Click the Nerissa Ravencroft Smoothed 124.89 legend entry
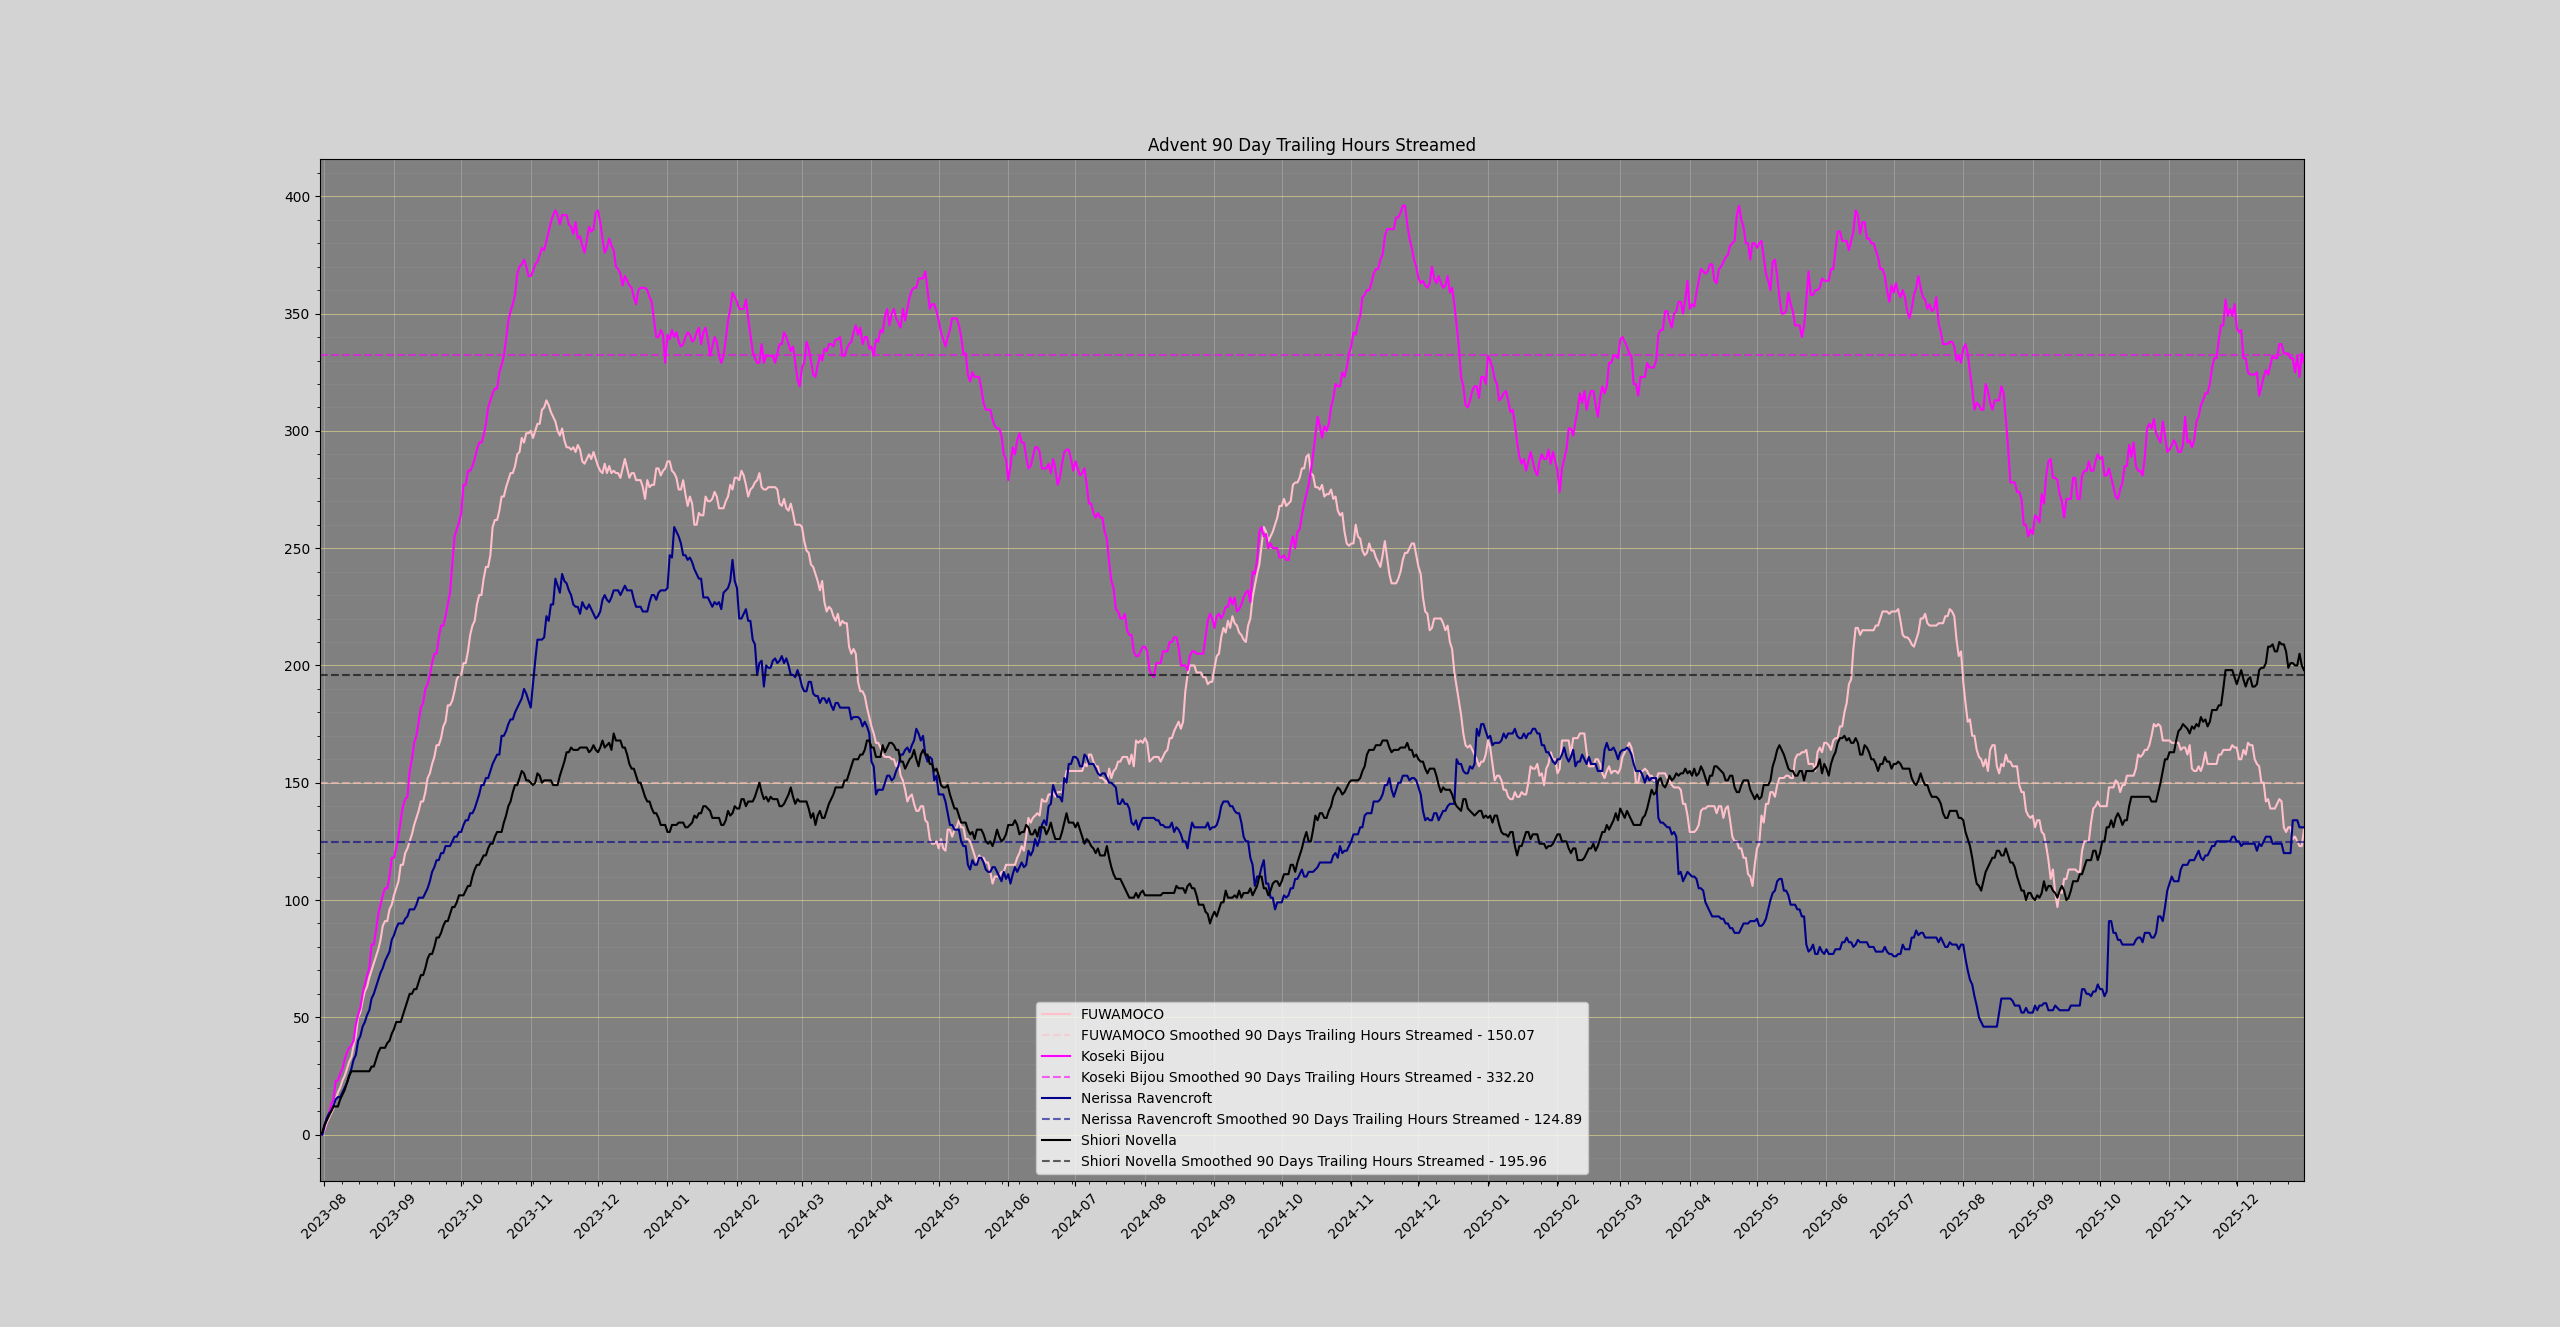 [1330, 1119]
